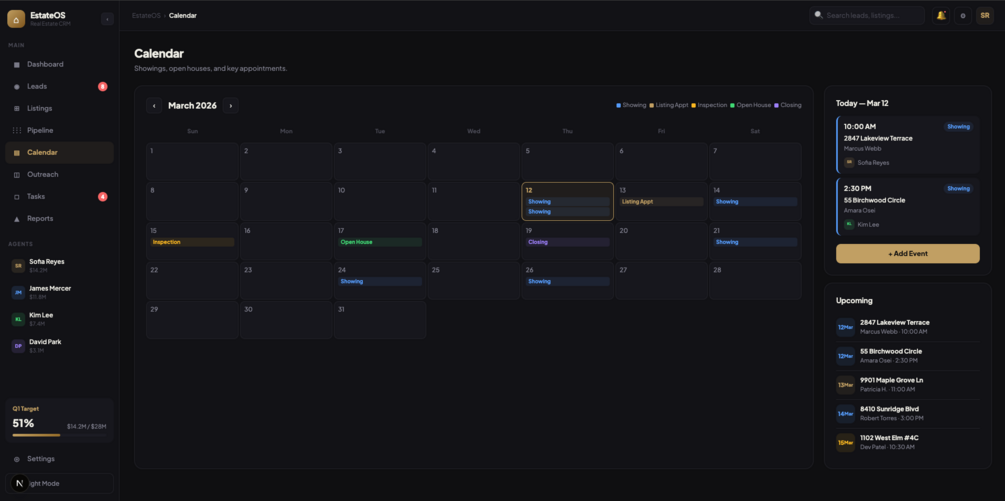The width and height of the screenshot is (1005, 501).
Task: Go to the next month
Action: (x=231, y=106)
